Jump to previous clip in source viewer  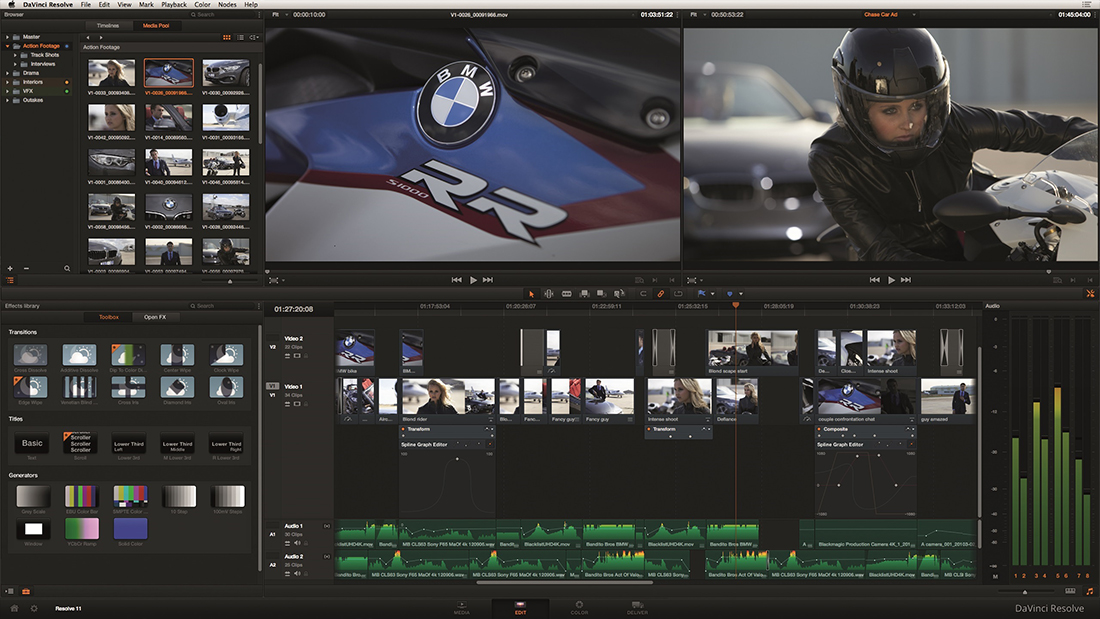pos(457,280)
